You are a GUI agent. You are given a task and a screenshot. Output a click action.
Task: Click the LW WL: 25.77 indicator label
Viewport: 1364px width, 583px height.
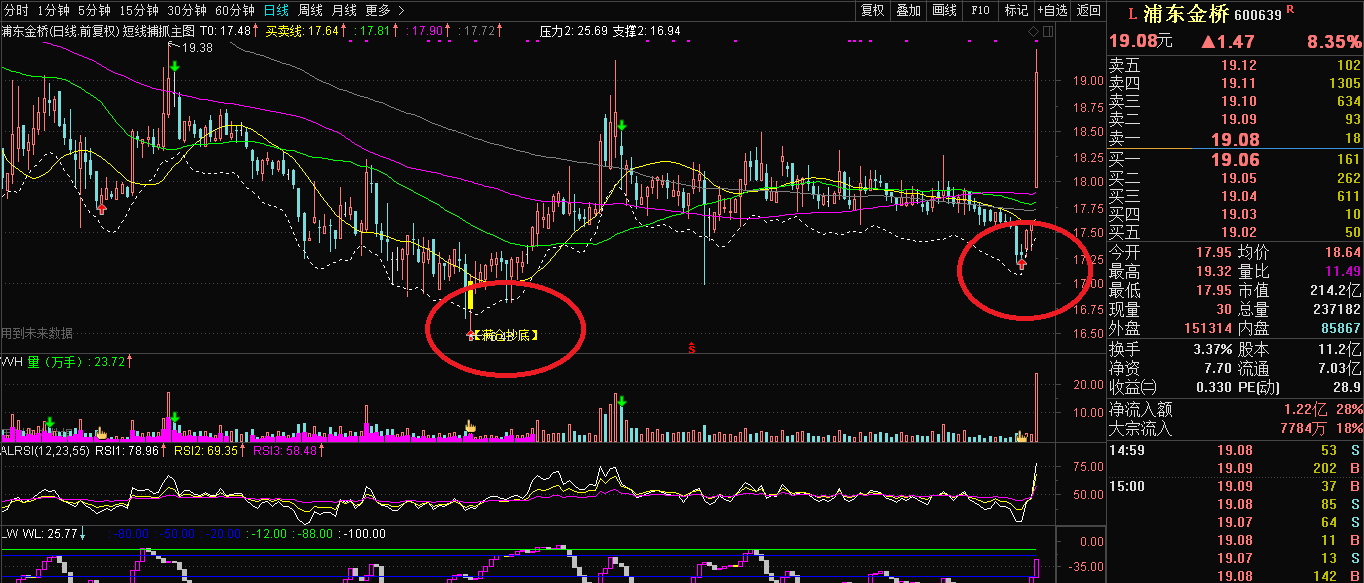[x=40, y=534]
